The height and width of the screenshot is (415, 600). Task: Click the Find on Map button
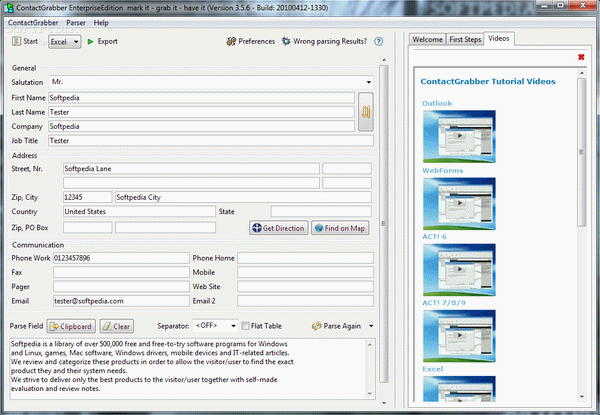pyautogui.click(x=340, y=228)
